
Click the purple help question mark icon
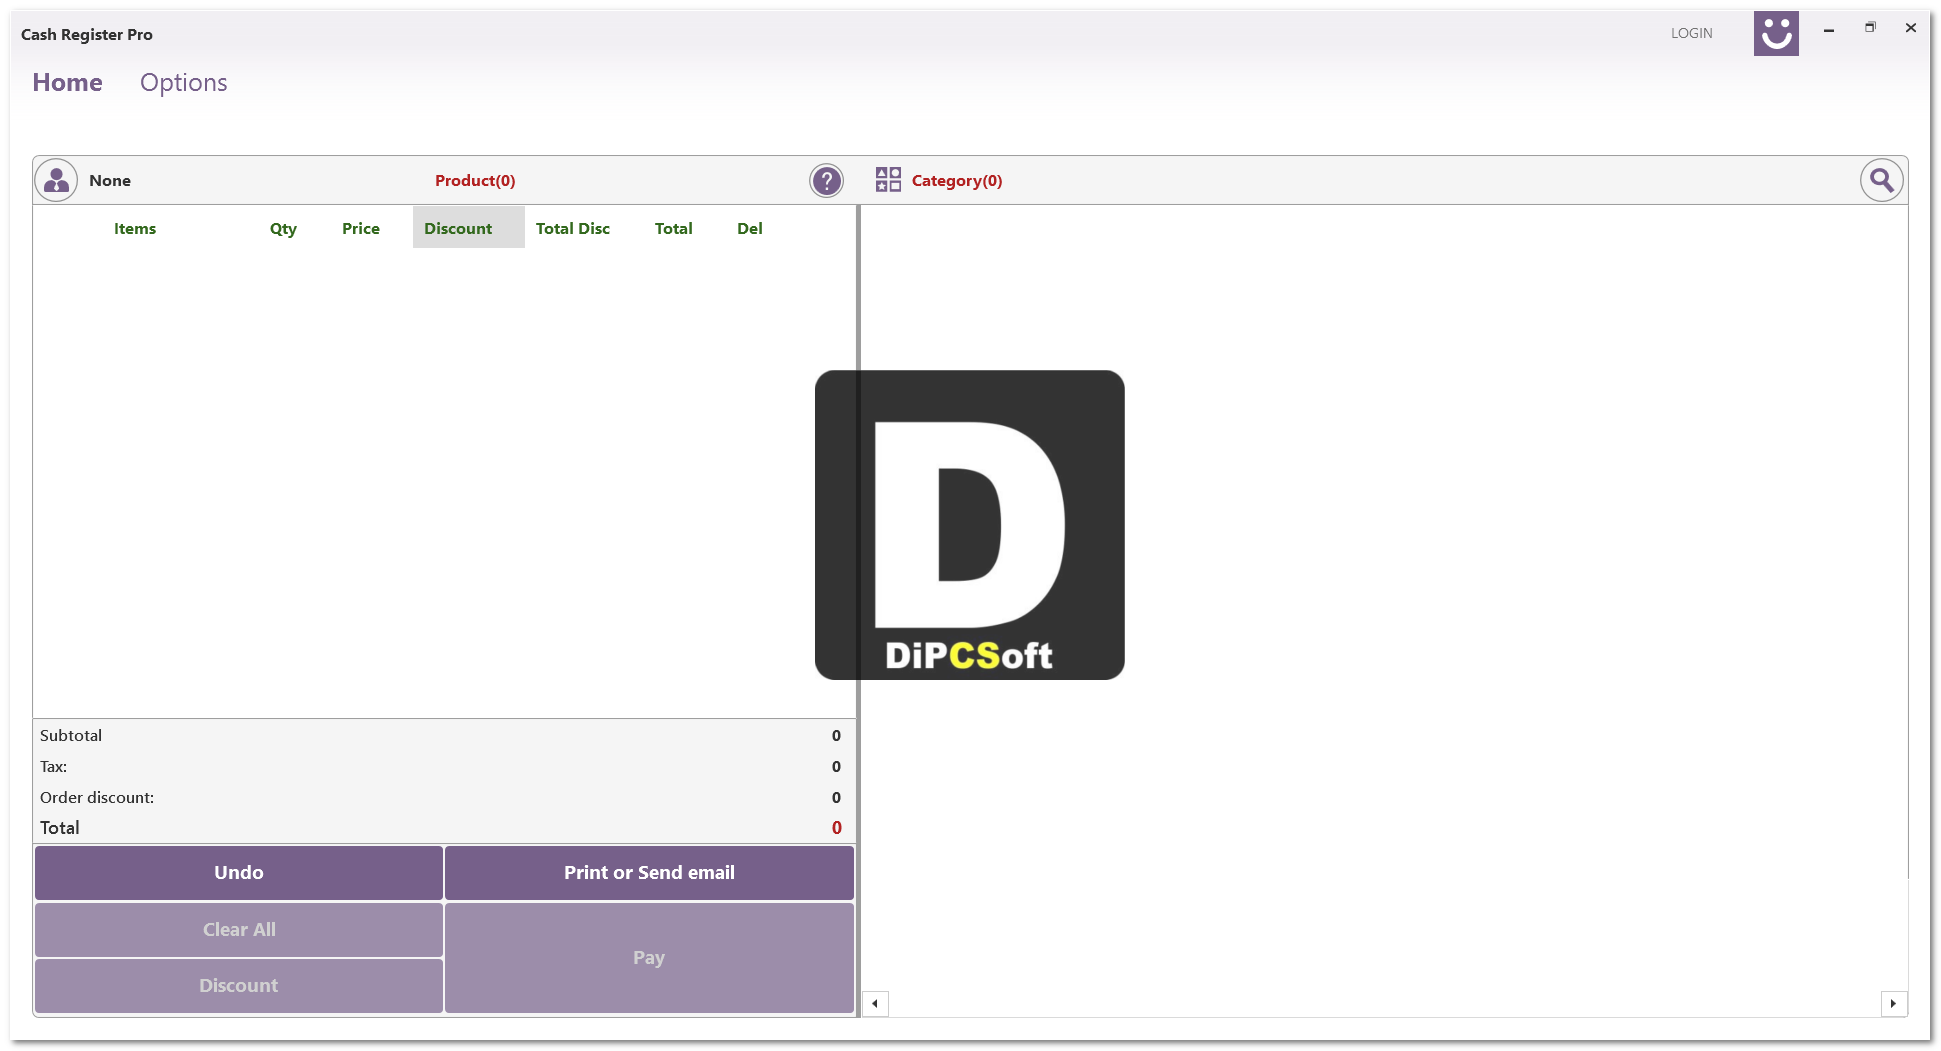[x=826, y=181]
